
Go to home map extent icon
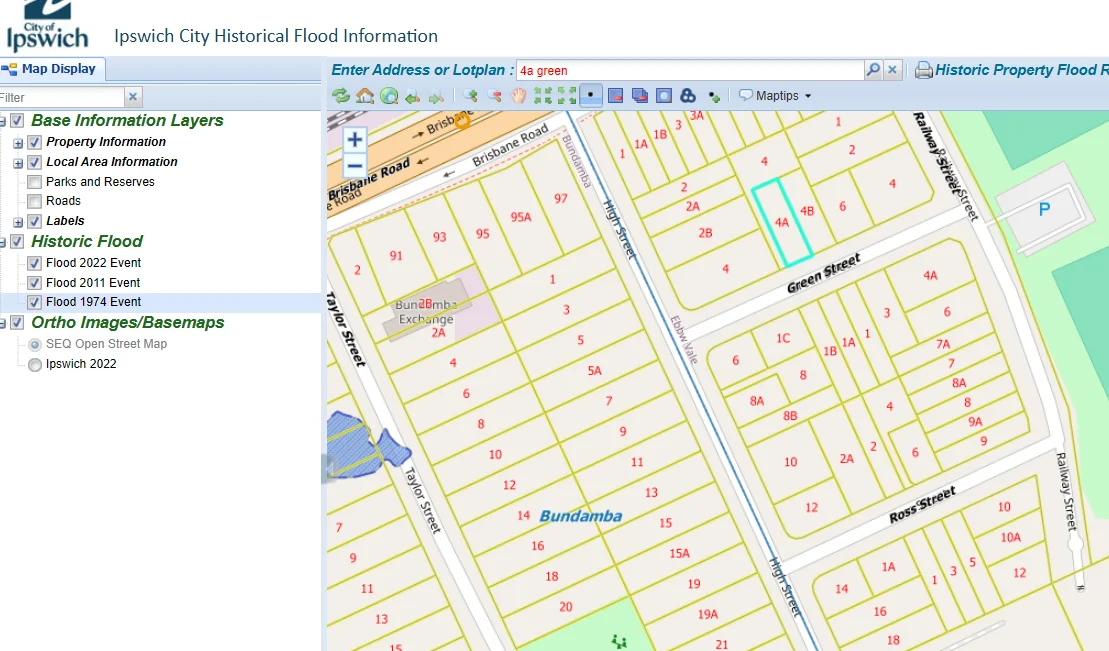[x=365, y=96]
